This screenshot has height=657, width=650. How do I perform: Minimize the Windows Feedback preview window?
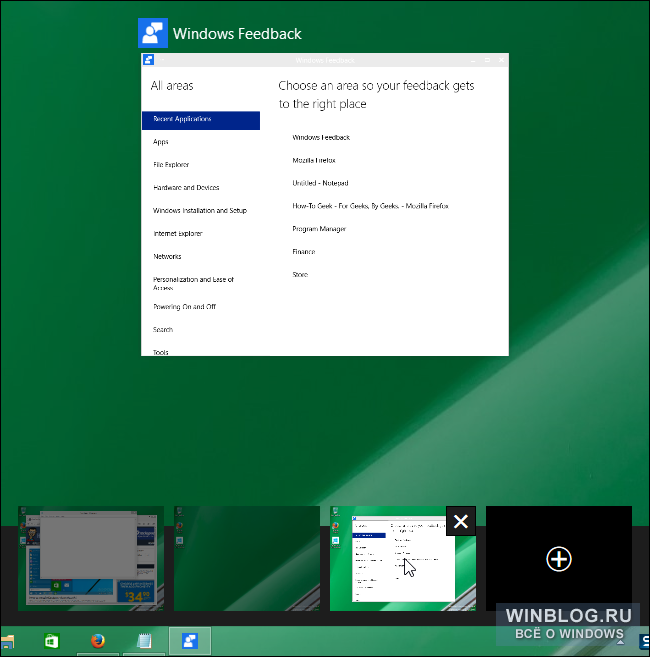click(473, 60)
